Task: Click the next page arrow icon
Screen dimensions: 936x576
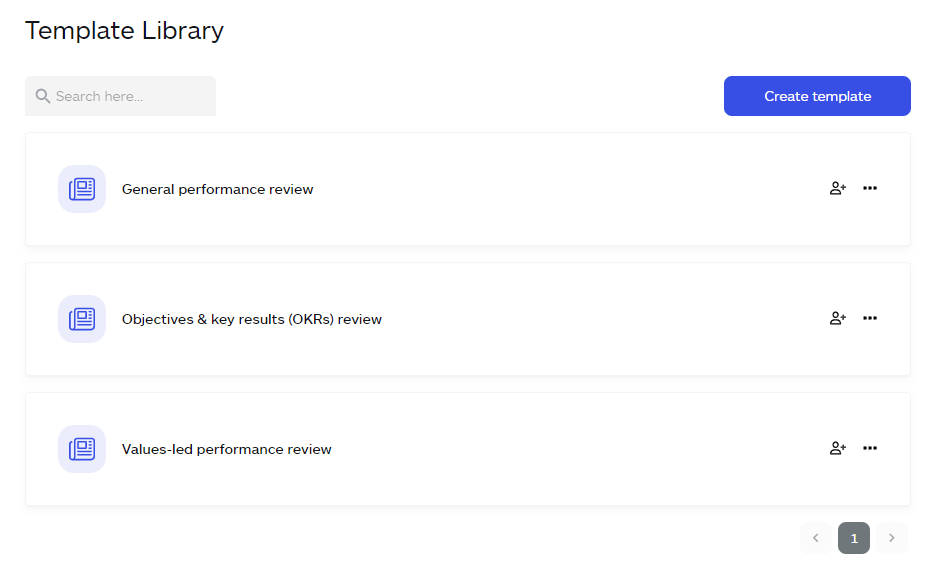Action: point(891,538)
